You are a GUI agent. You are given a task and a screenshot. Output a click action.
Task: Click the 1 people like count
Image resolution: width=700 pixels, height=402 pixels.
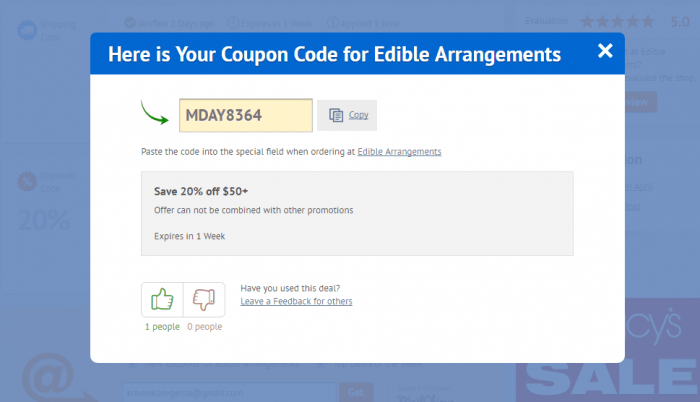161,327
